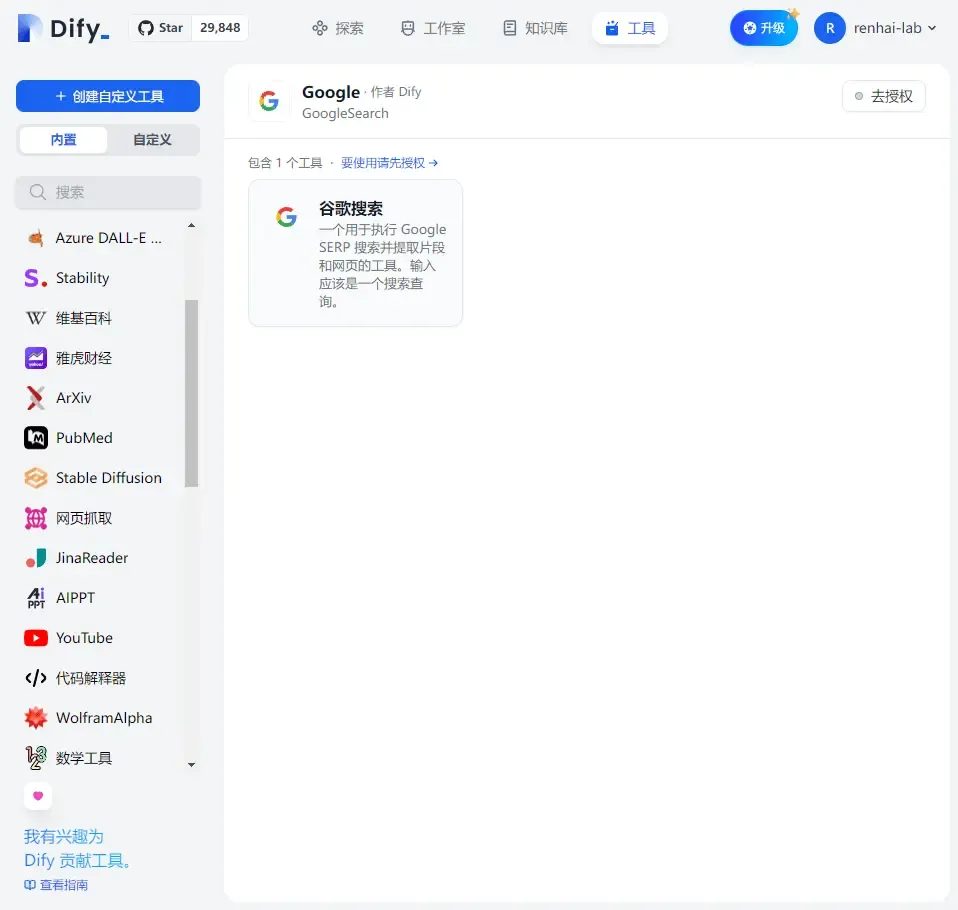Click the 网页抓取 label
This screenshot has width=958, height=910.
(x=84, y=518)
